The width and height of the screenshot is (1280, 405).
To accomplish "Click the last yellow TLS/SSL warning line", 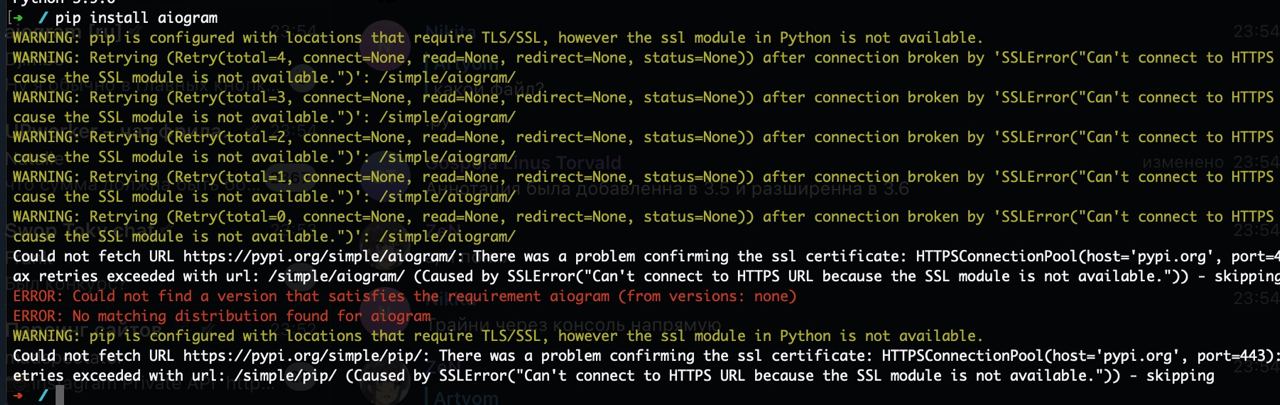I will pyautogui.click(x=498, y=336).
